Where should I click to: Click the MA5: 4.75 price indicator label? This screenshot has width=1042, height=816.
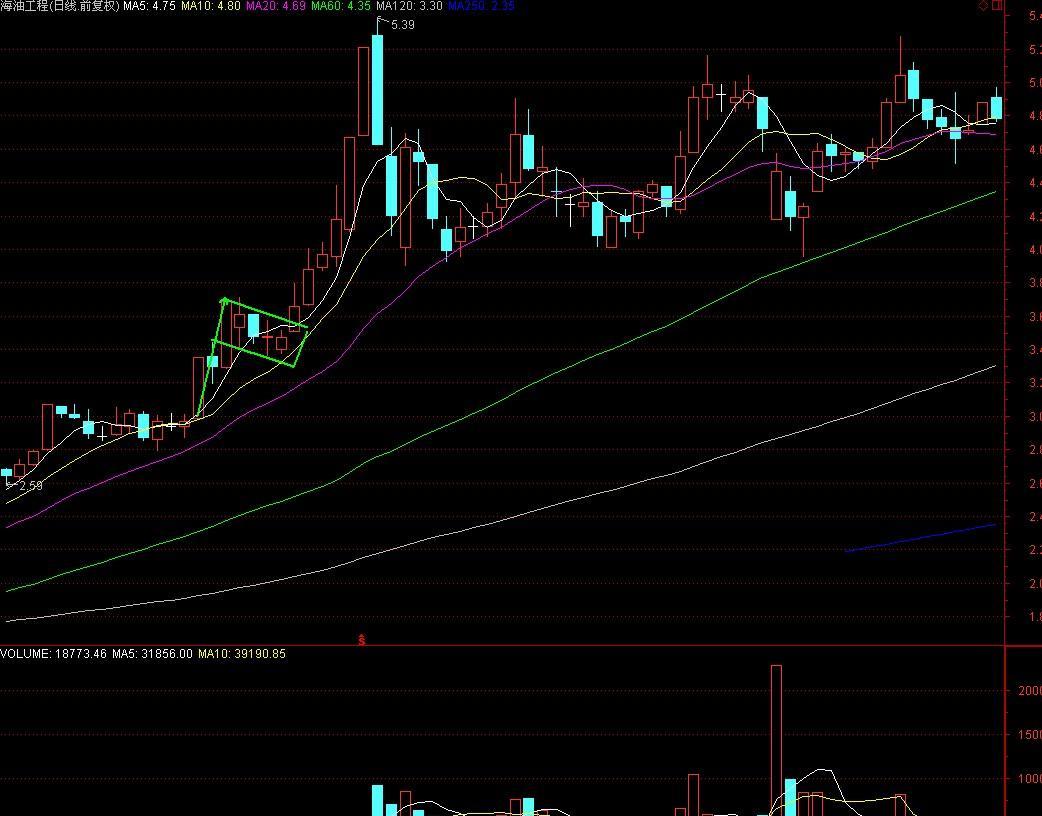(150, 6)
